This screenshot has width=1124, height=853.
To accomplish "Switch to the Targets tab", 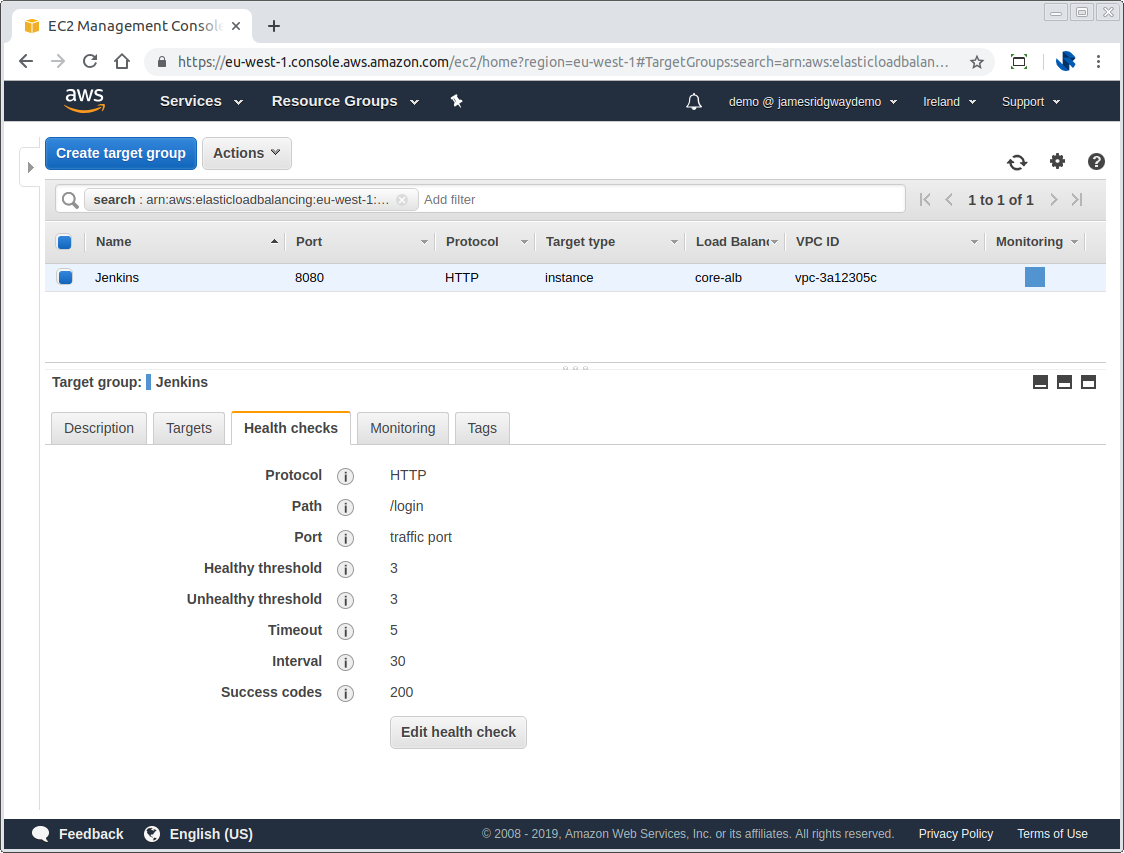I will click(x=189, y=429).
